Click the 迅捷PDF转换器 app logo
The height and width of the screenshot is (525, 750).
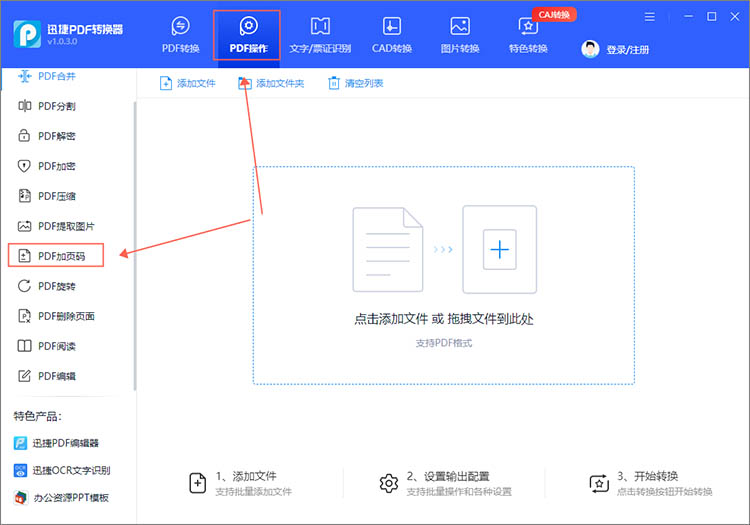[27, 34]
